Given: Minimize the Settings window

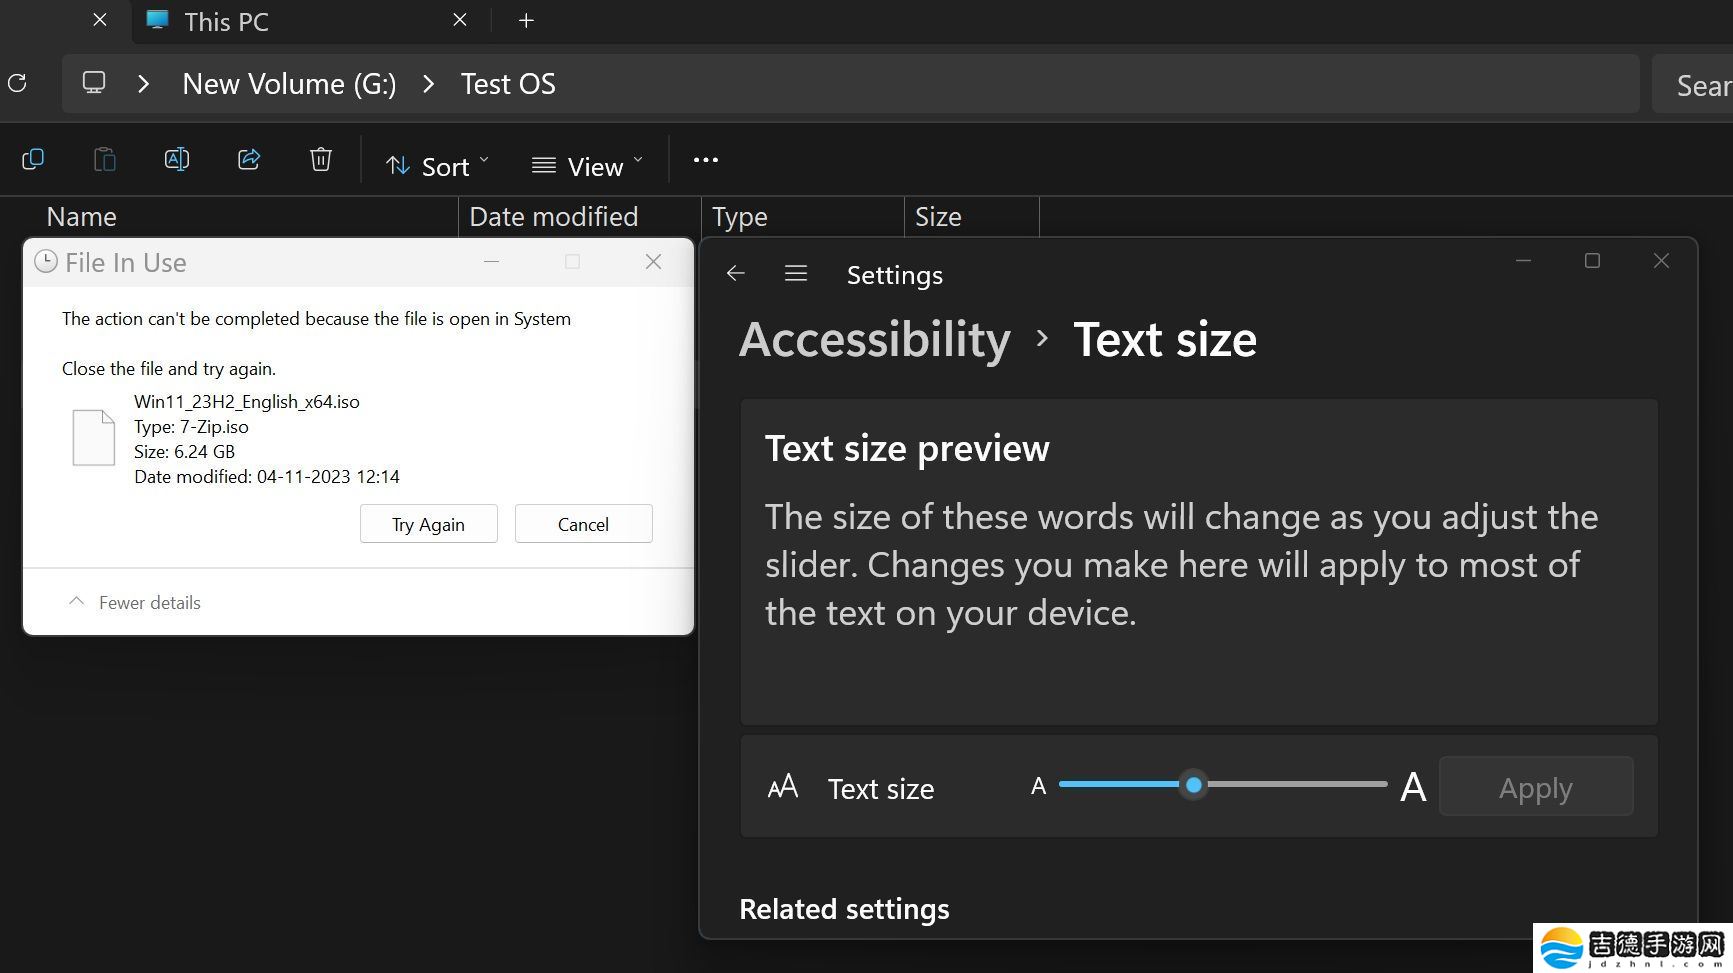Looking at the screenshot, I should coord(1523,261).
